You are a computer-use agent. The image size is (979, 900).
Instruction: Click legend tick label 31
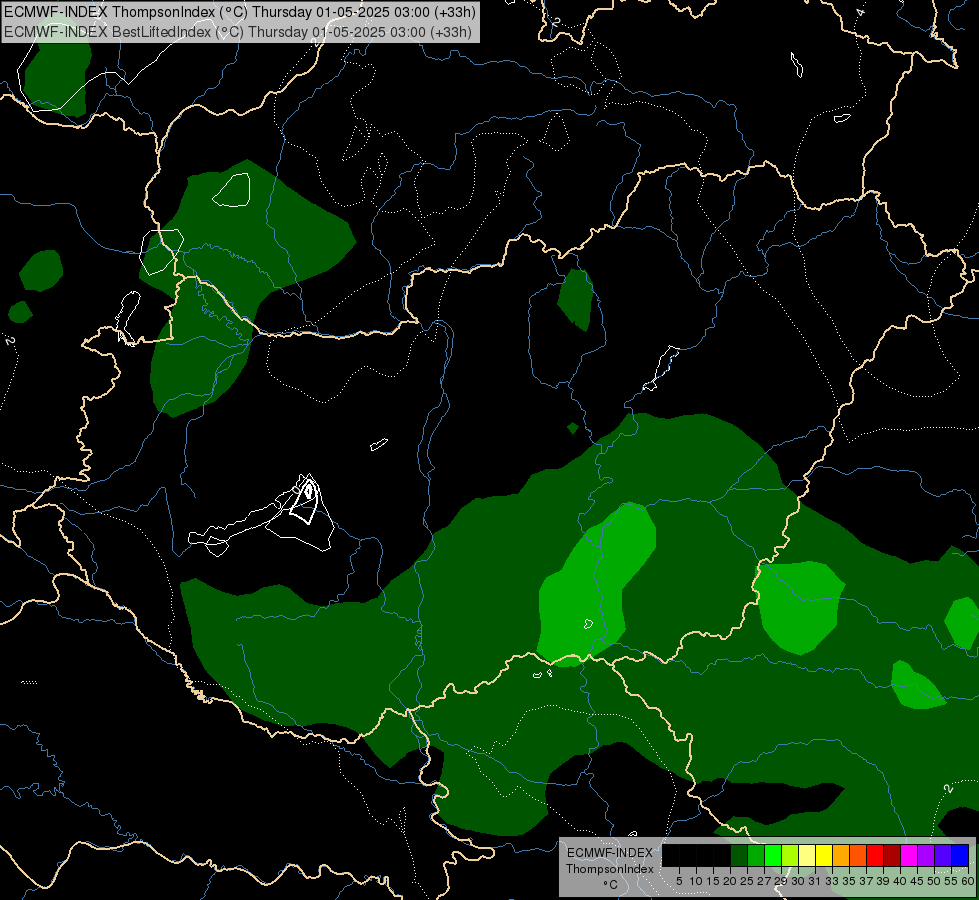(x=815, y=881)
